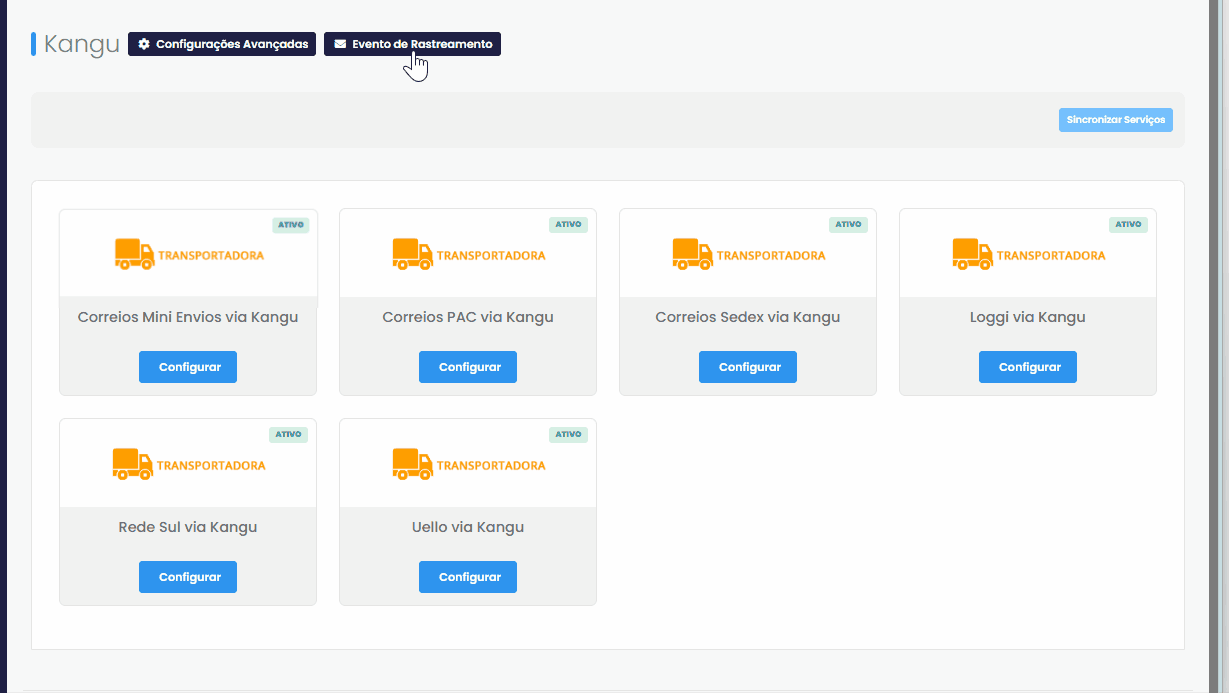Select 'Correios PAC via Kangu' text

pyautogui.click(x=468, y=317)
